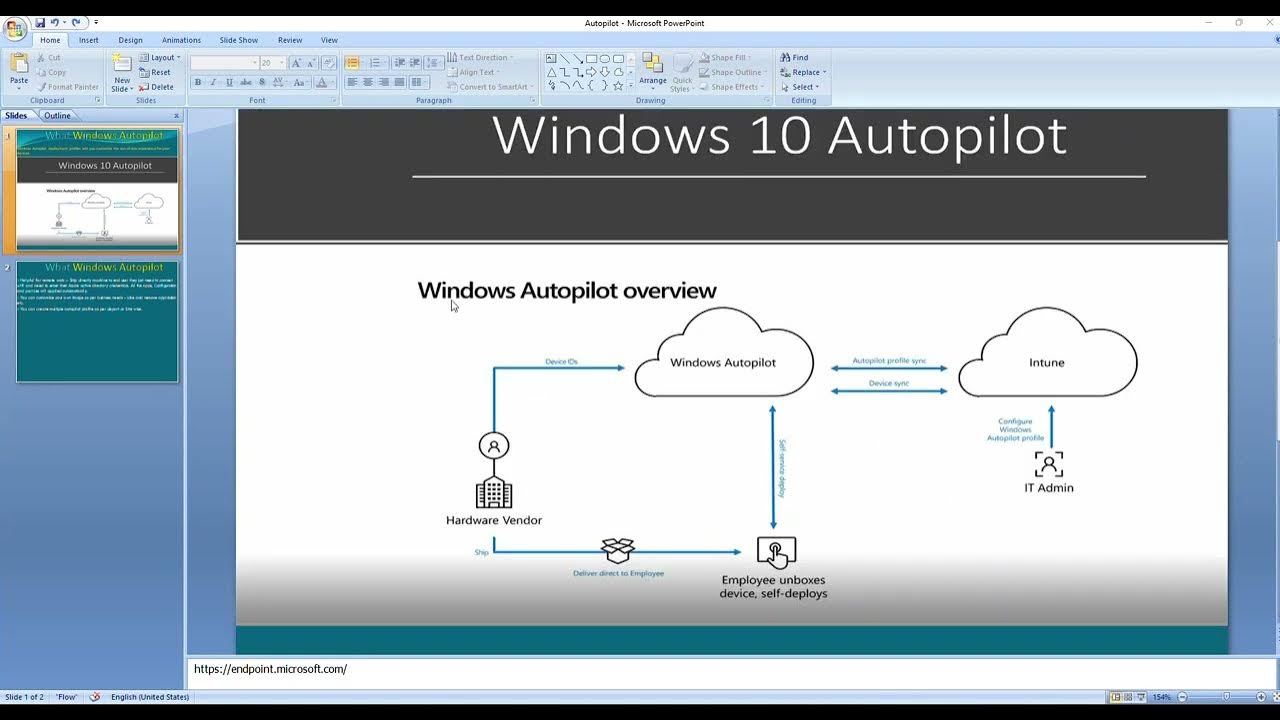Select slide 2 thumbnail
The height and width of the screenshot is (720, 1280).
tap(97, 322)
